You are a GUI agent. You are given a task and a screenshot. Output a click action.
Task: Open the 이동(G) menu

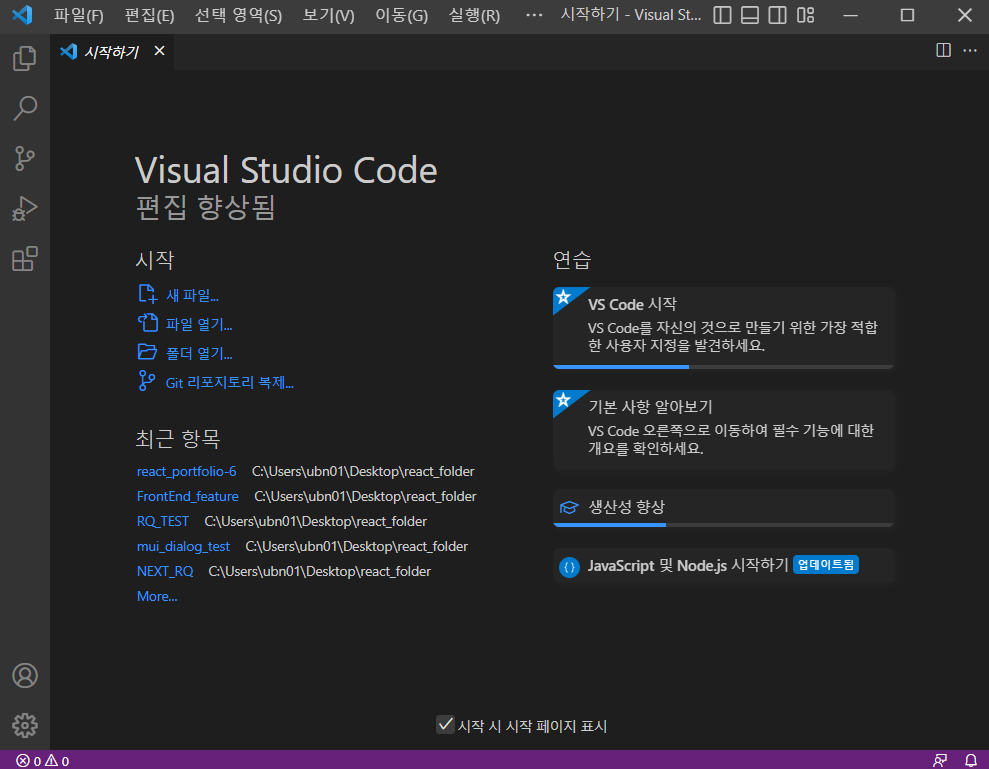pos(402,15)
